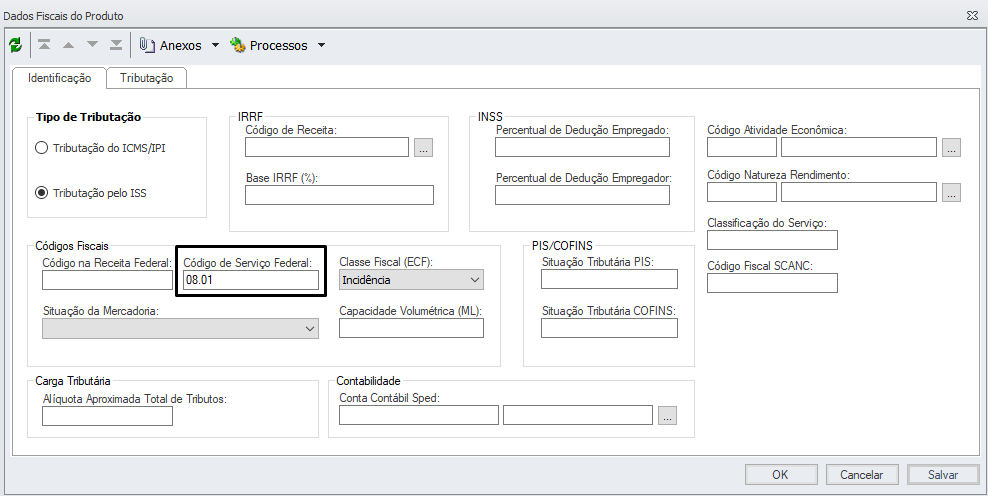
Task: Click Situação Tributária PIS field
Action: pos(609,279)
